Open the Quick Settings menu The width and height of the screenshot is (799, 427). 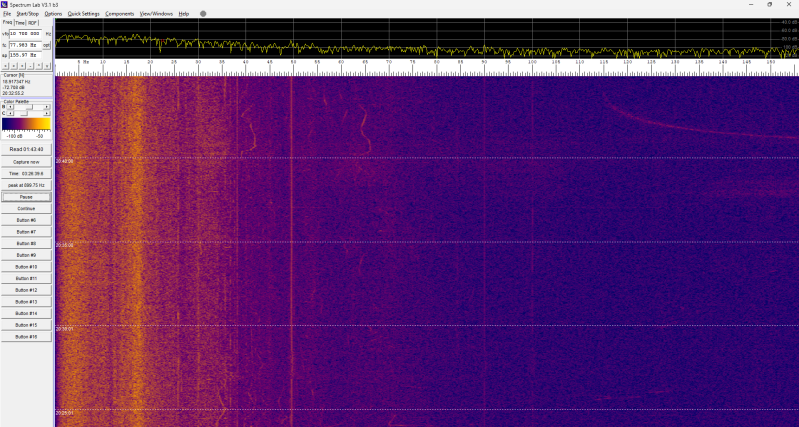coord(84,14)
